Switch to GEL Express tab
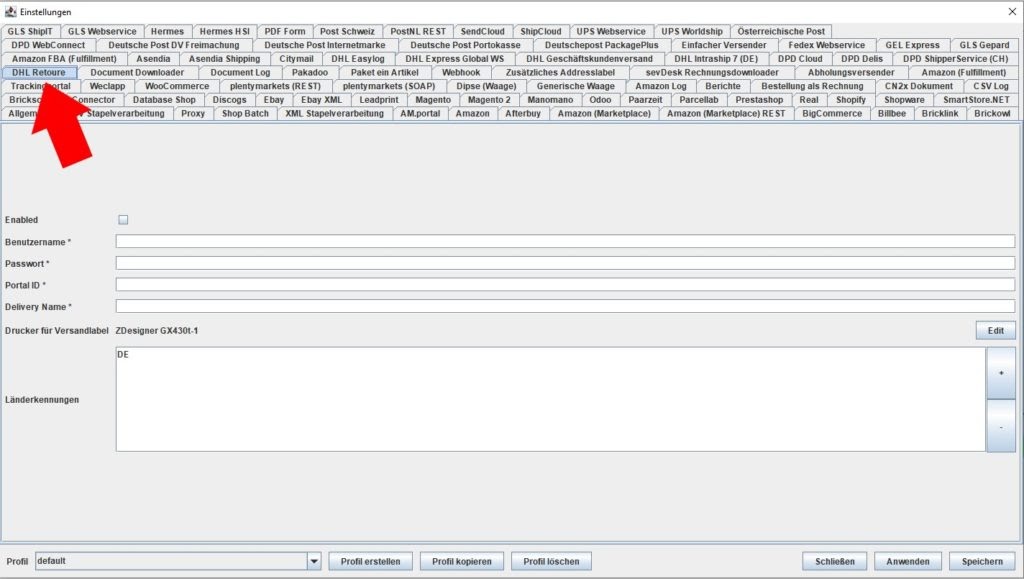 click(x=912, y=45)
